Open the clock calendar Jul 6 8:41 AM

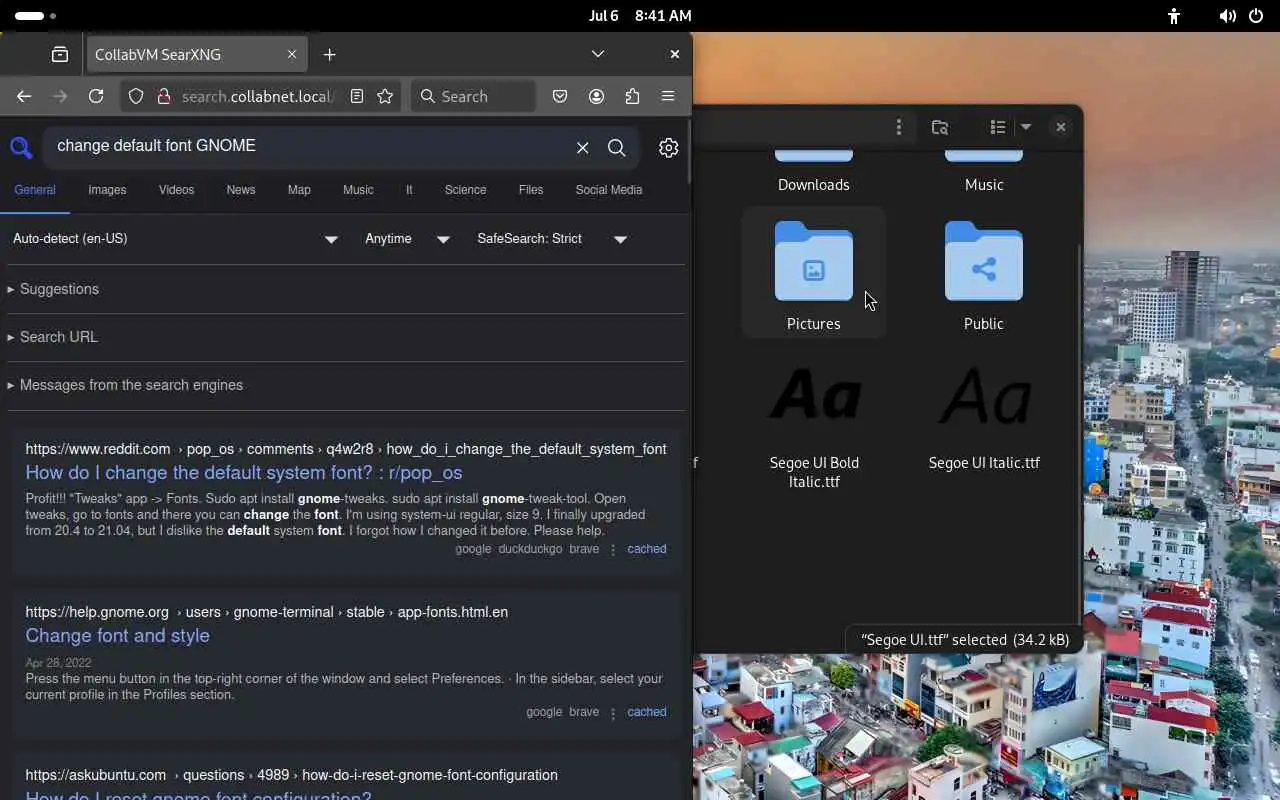pos(640,16)
